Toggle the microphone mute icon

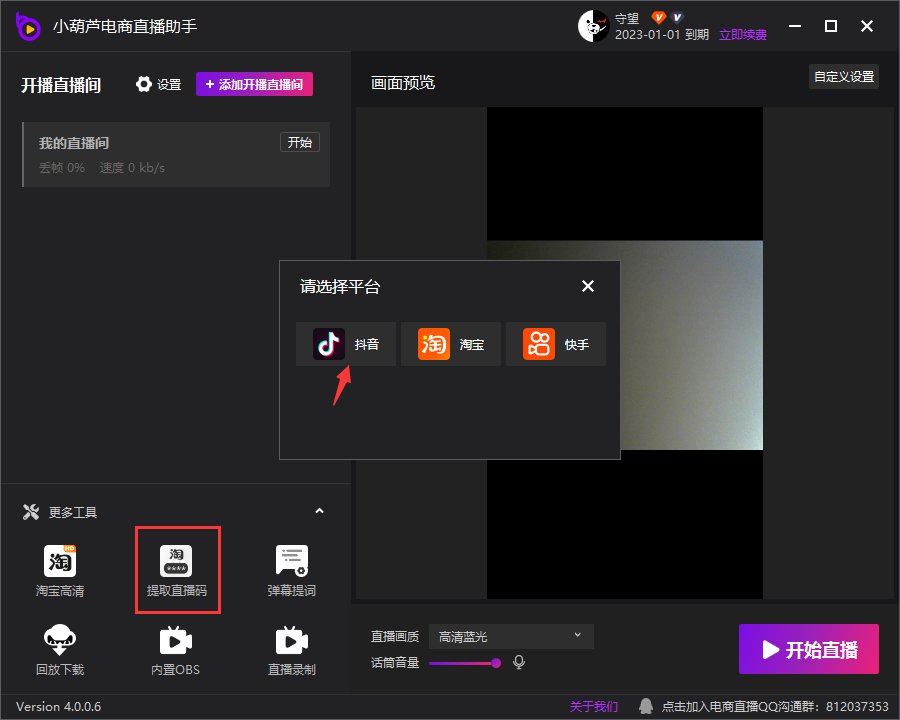tap(519, 662)
